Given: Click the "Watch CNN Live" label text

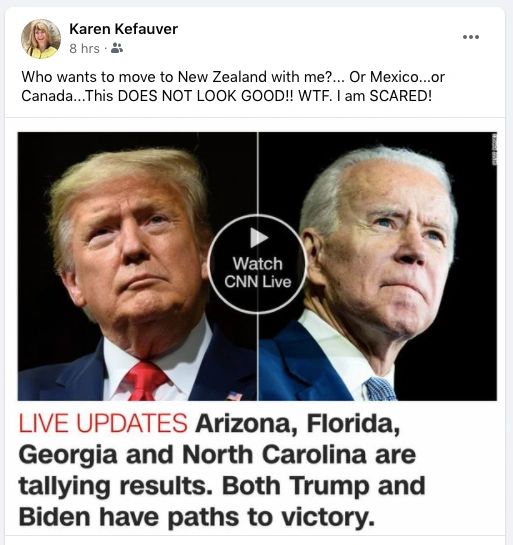Looking at the screenshot, I should click(258, 272).
